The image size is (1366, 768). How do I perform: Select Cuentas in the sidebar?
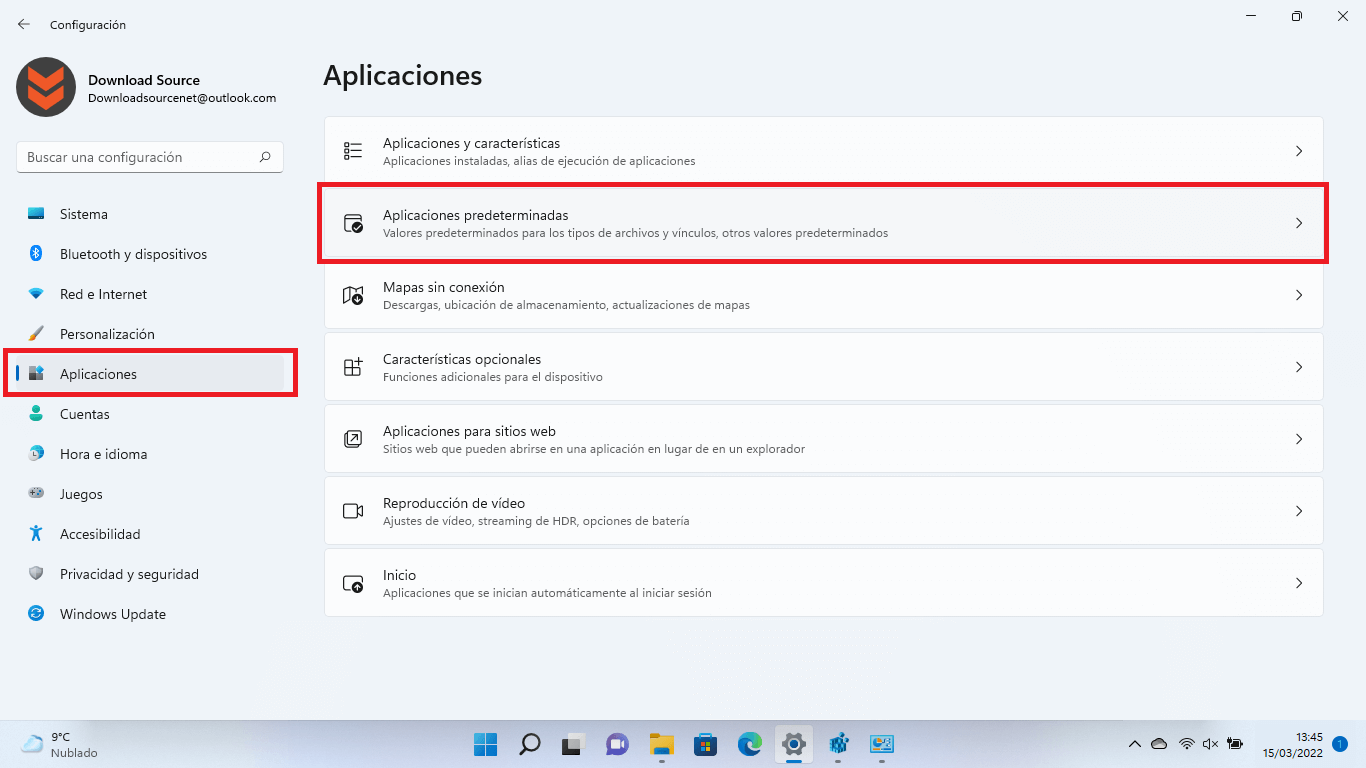tap(150, 414)
